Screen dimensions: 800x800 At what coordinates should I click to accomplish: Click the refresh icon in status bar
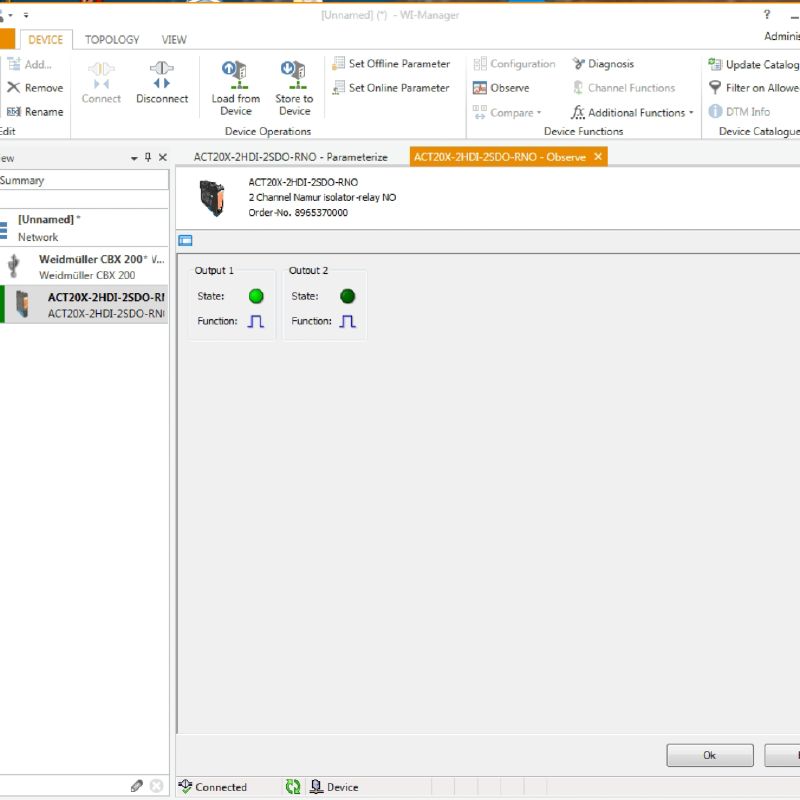tap(293, 787)
